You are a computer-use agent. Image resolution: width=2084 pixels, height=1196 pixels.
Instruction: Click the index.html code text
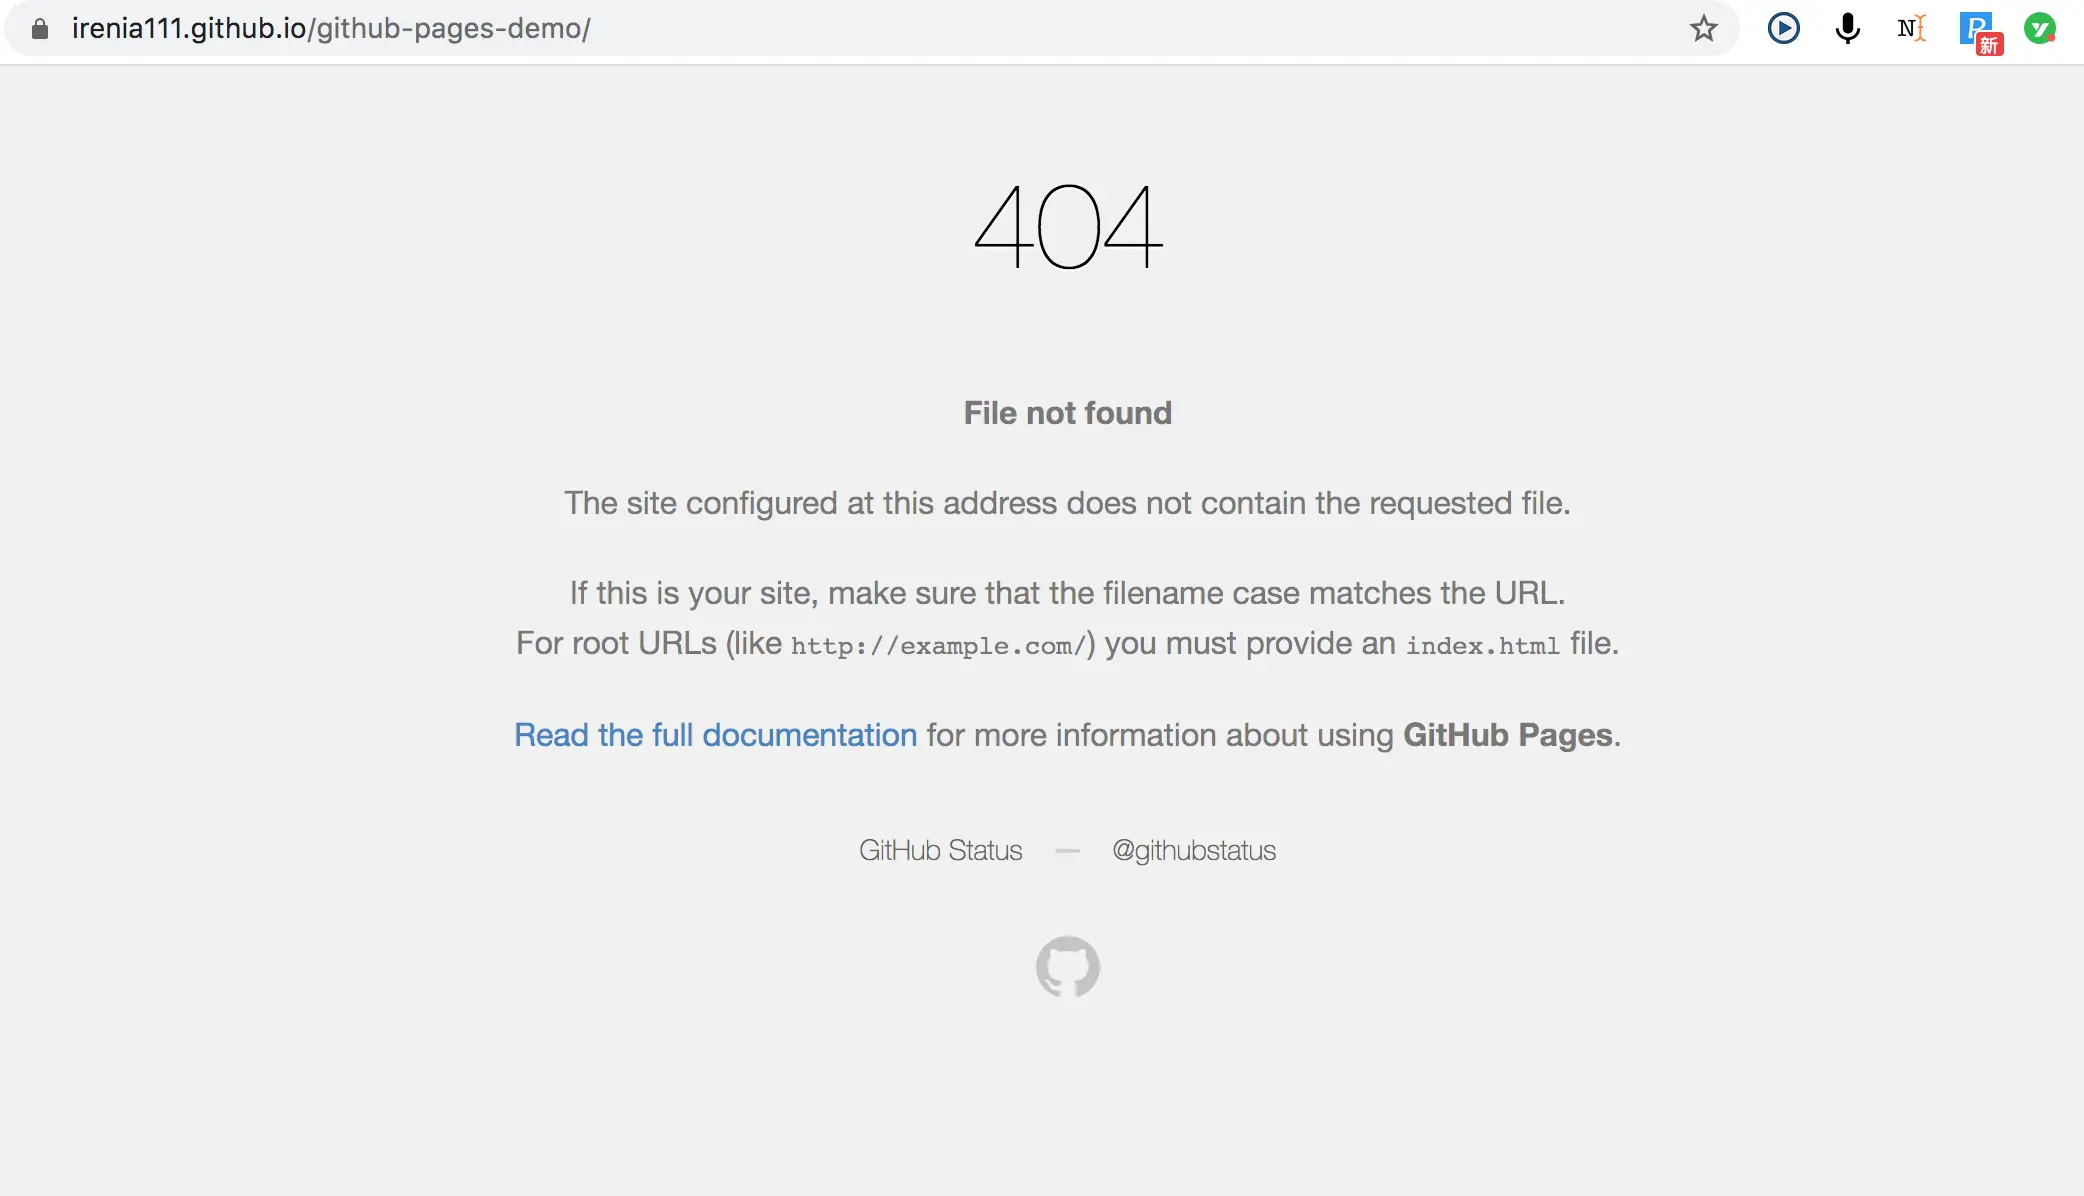[x=1482, y=646]
